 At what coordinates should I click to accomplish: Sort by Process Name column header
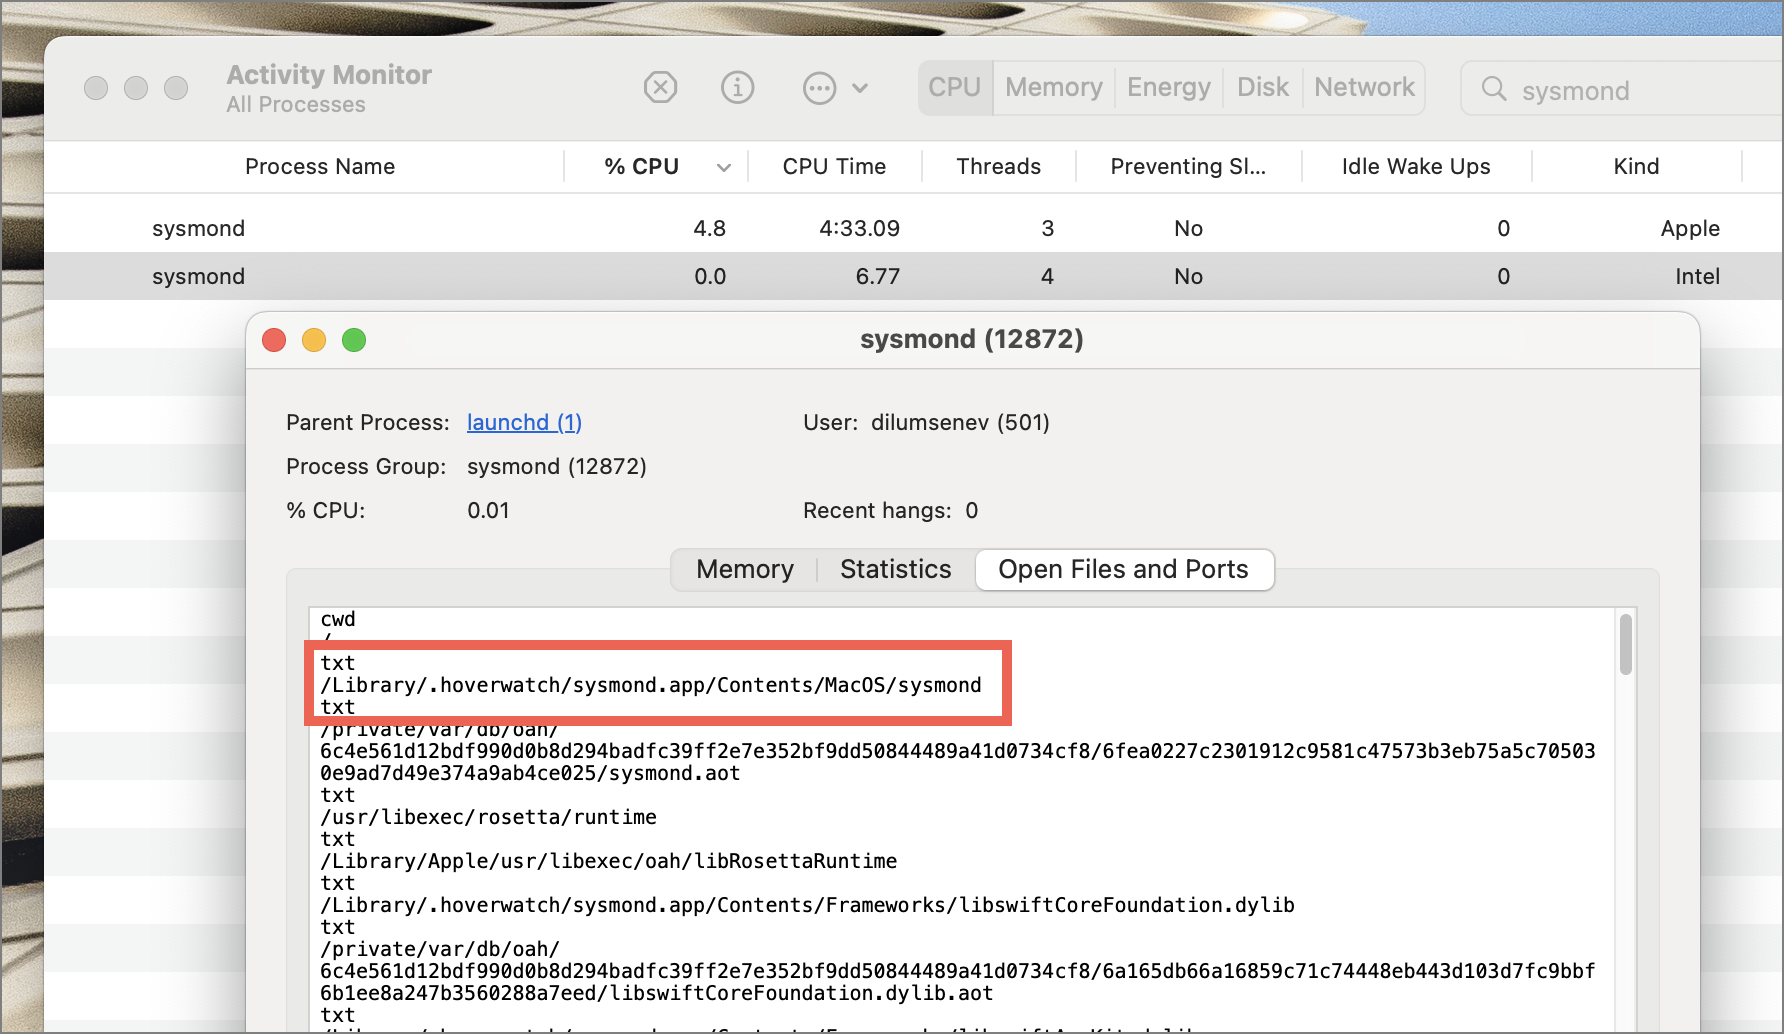coord(320,167)
